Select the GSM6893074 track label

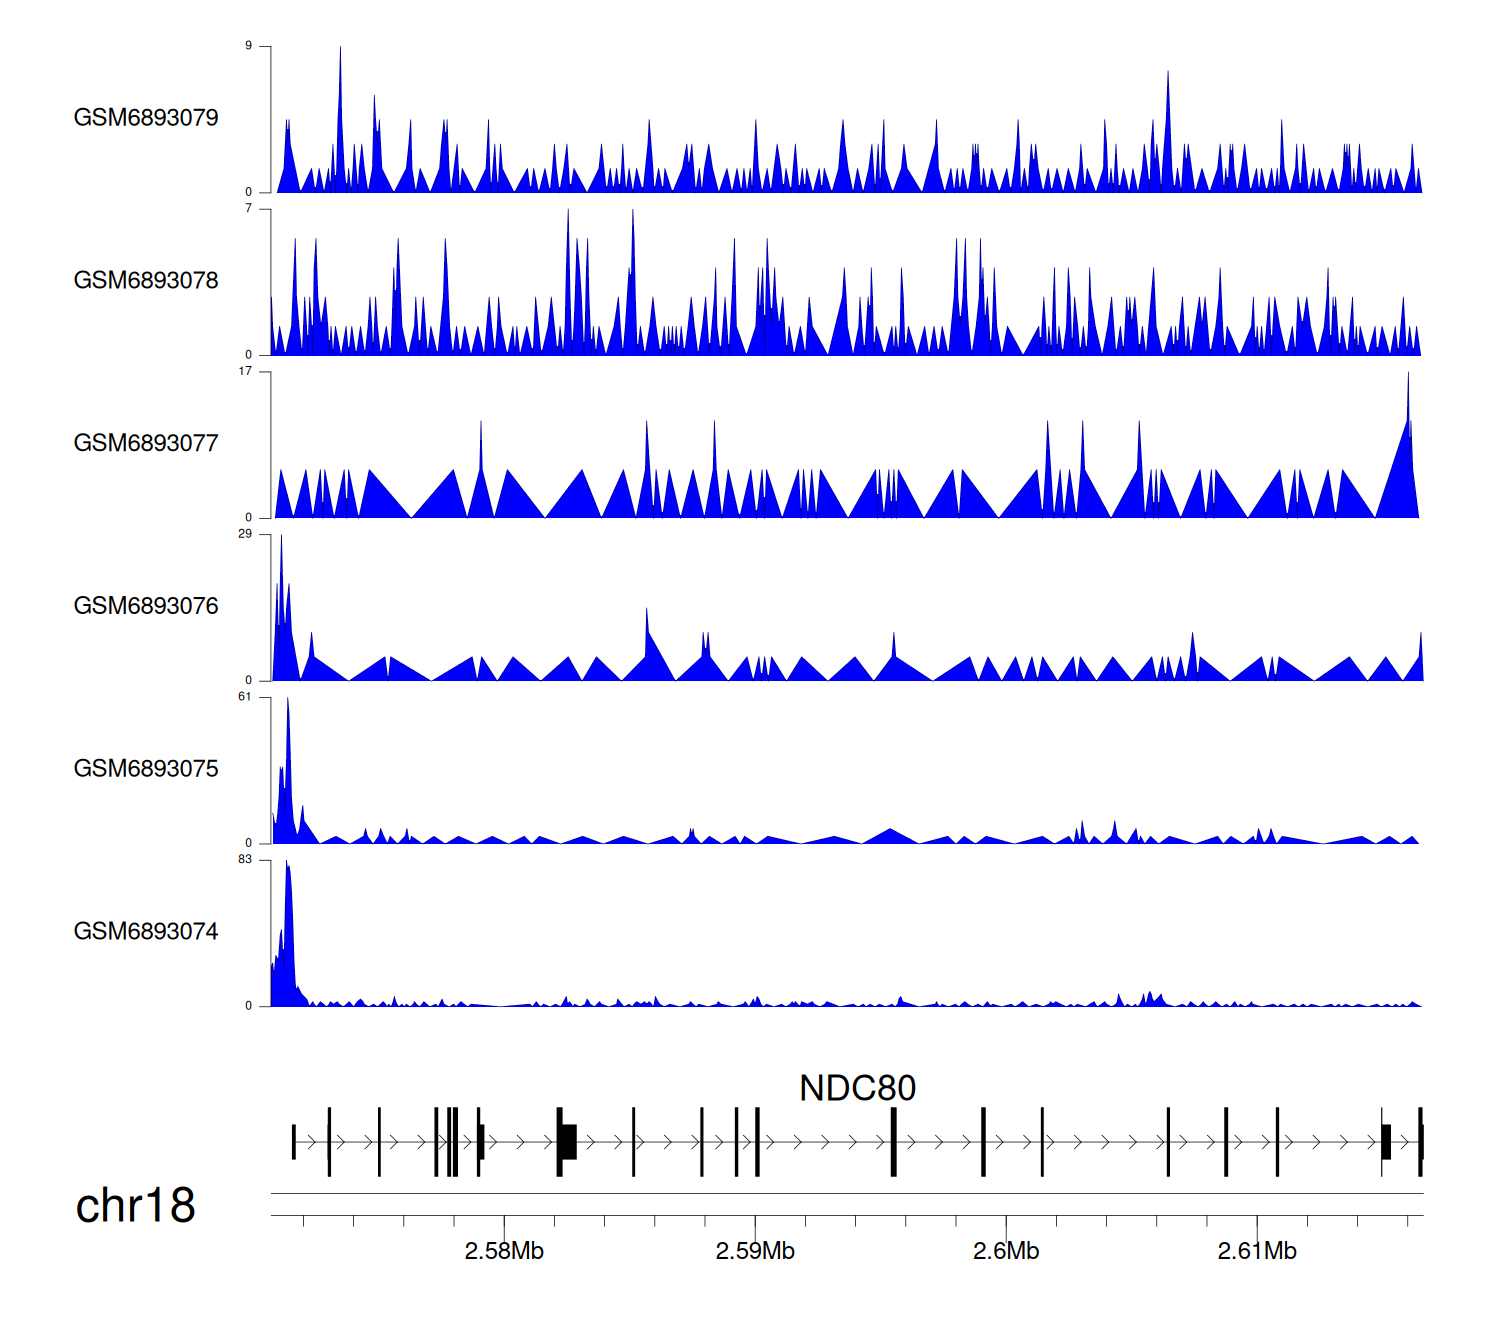146,932
